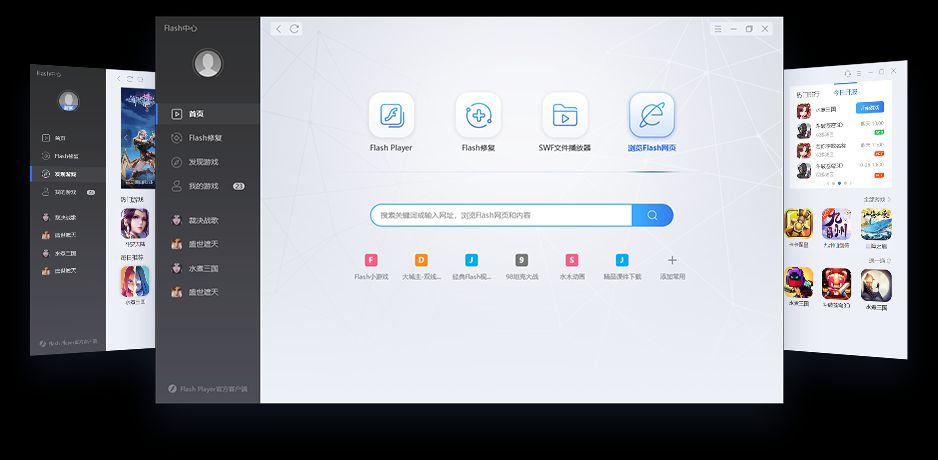Image resolution: width=938 pixels, height=460 pixels.
Task: Select 我的游戏 in the left window sidebar
Action: pos(68,192)
